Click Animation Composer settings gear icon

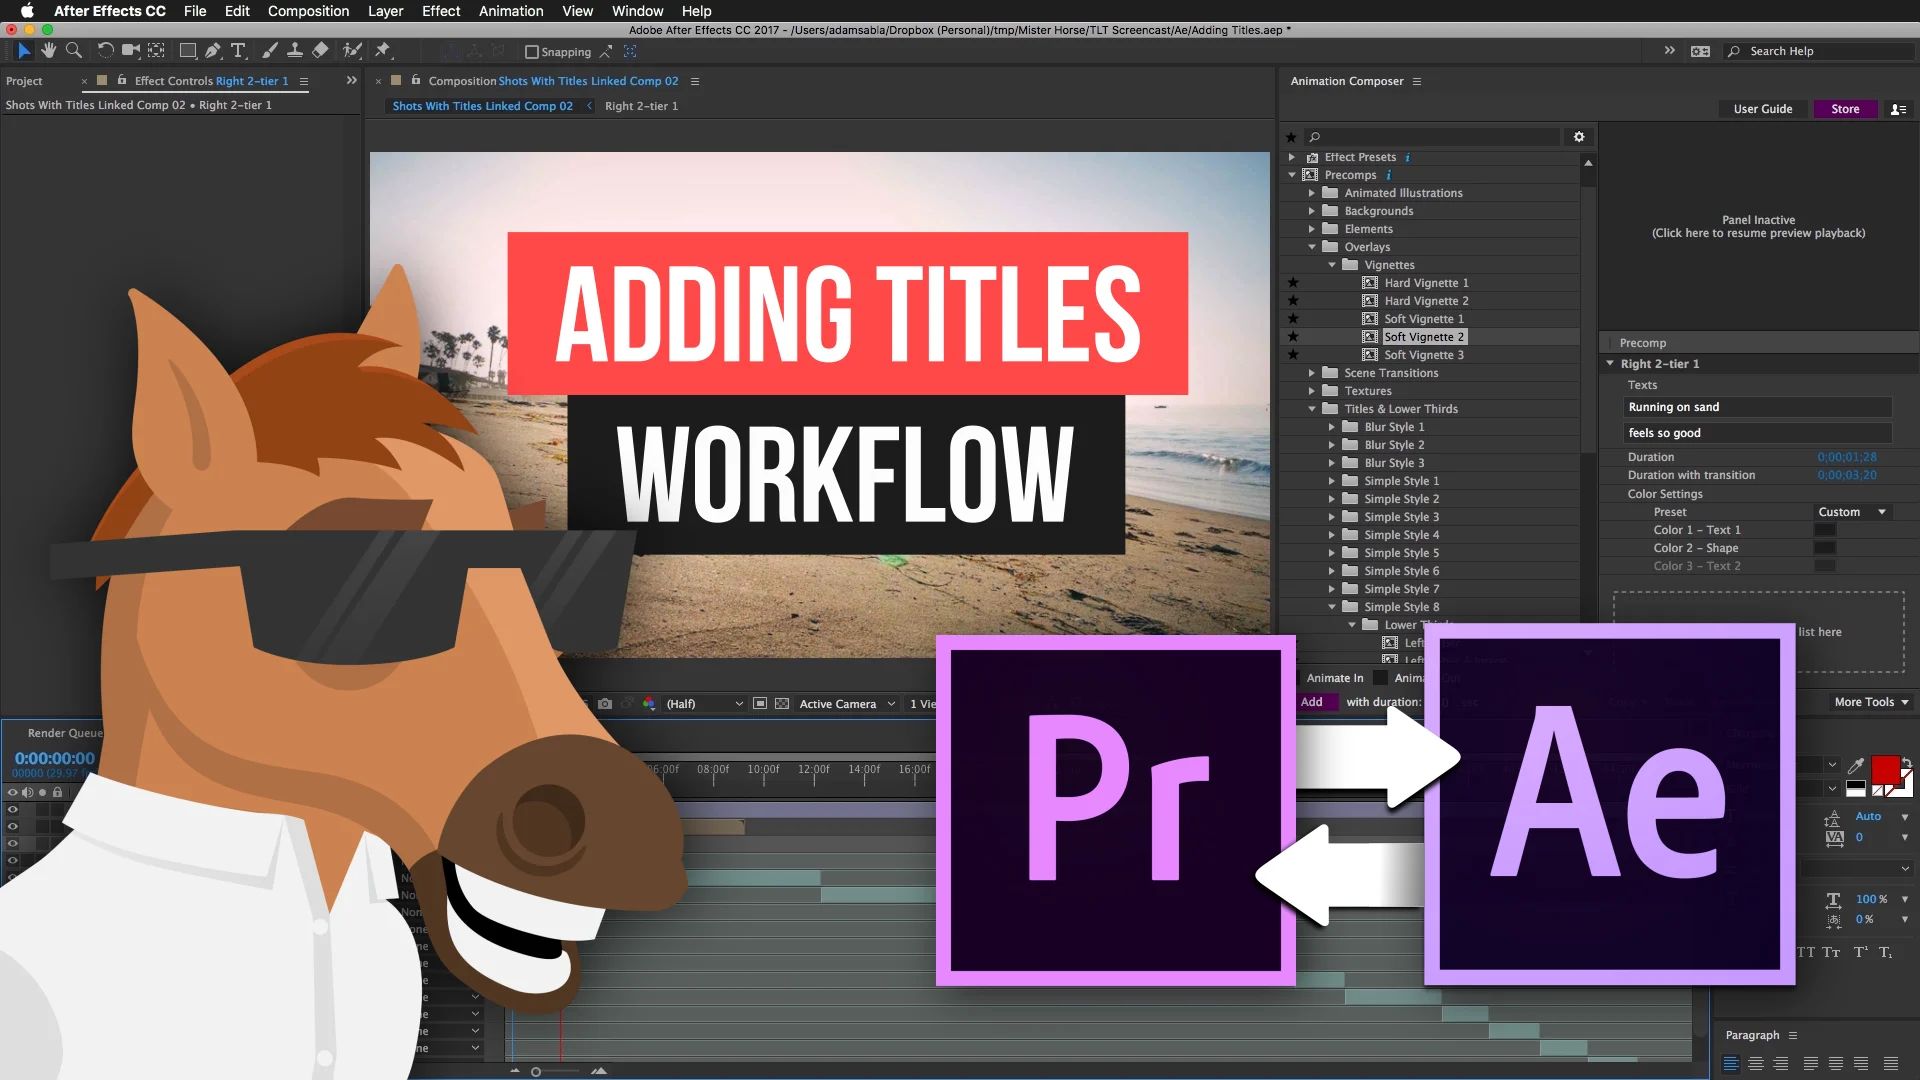tap(1579, 137)
